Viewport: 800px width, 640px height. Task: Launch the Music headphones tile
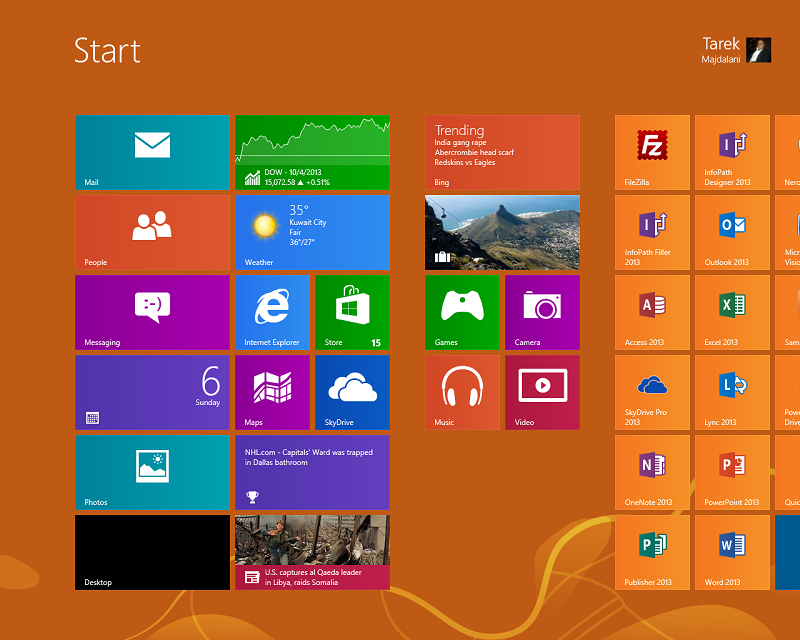click(462, 392)
